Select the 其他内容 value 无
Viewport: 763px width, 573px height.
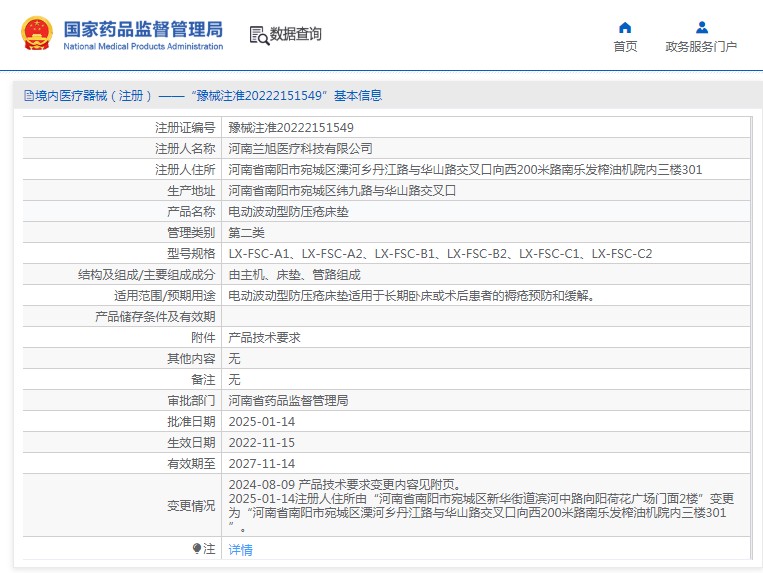point(234,358)
